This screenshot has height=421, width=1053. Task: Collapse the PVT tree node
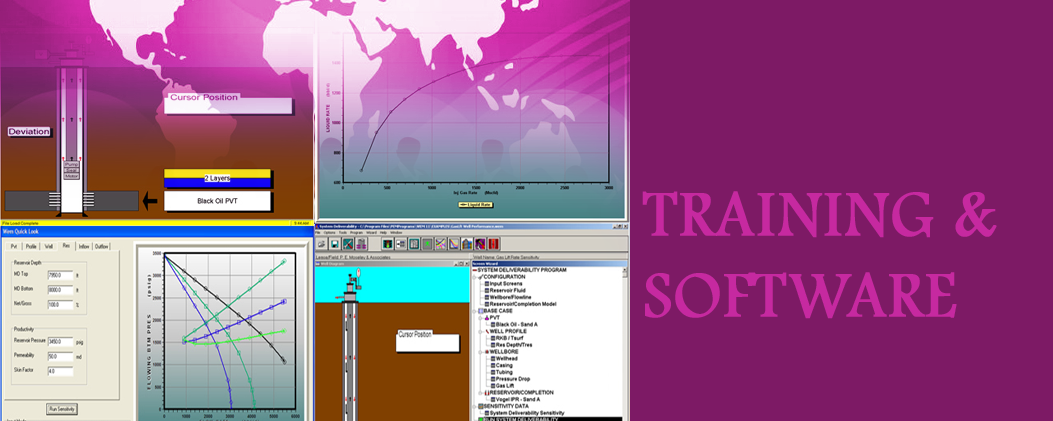480,318
